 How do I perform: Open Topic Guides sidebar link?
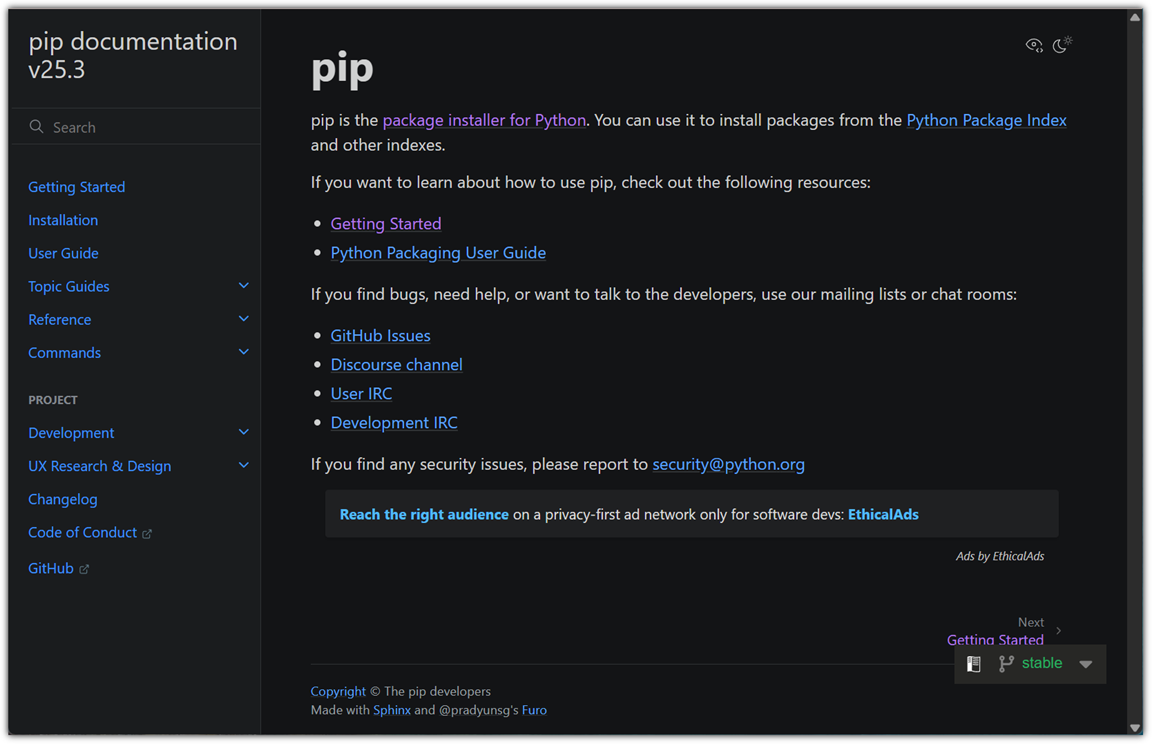tap(68, 286)
